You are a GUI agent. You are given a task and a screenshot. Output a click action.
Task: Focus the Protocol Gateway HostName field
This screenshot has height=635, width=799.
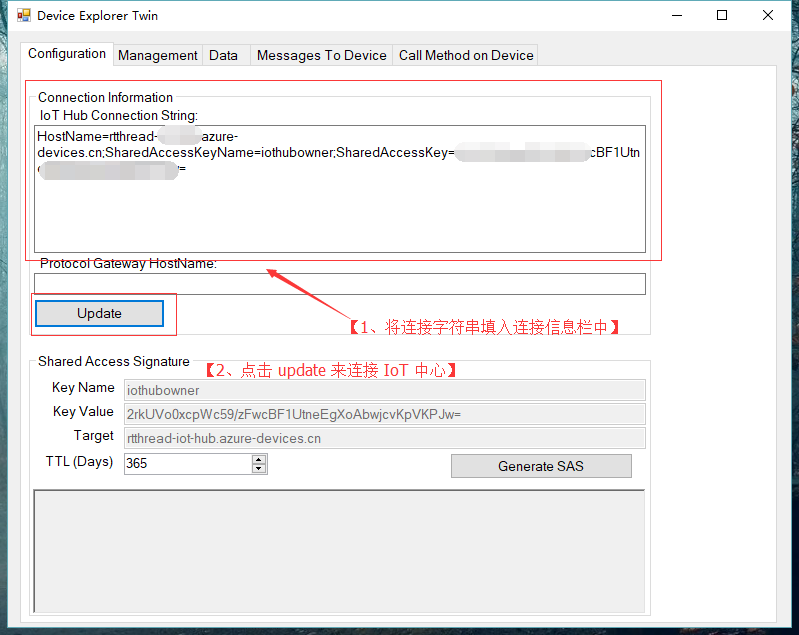340,284
